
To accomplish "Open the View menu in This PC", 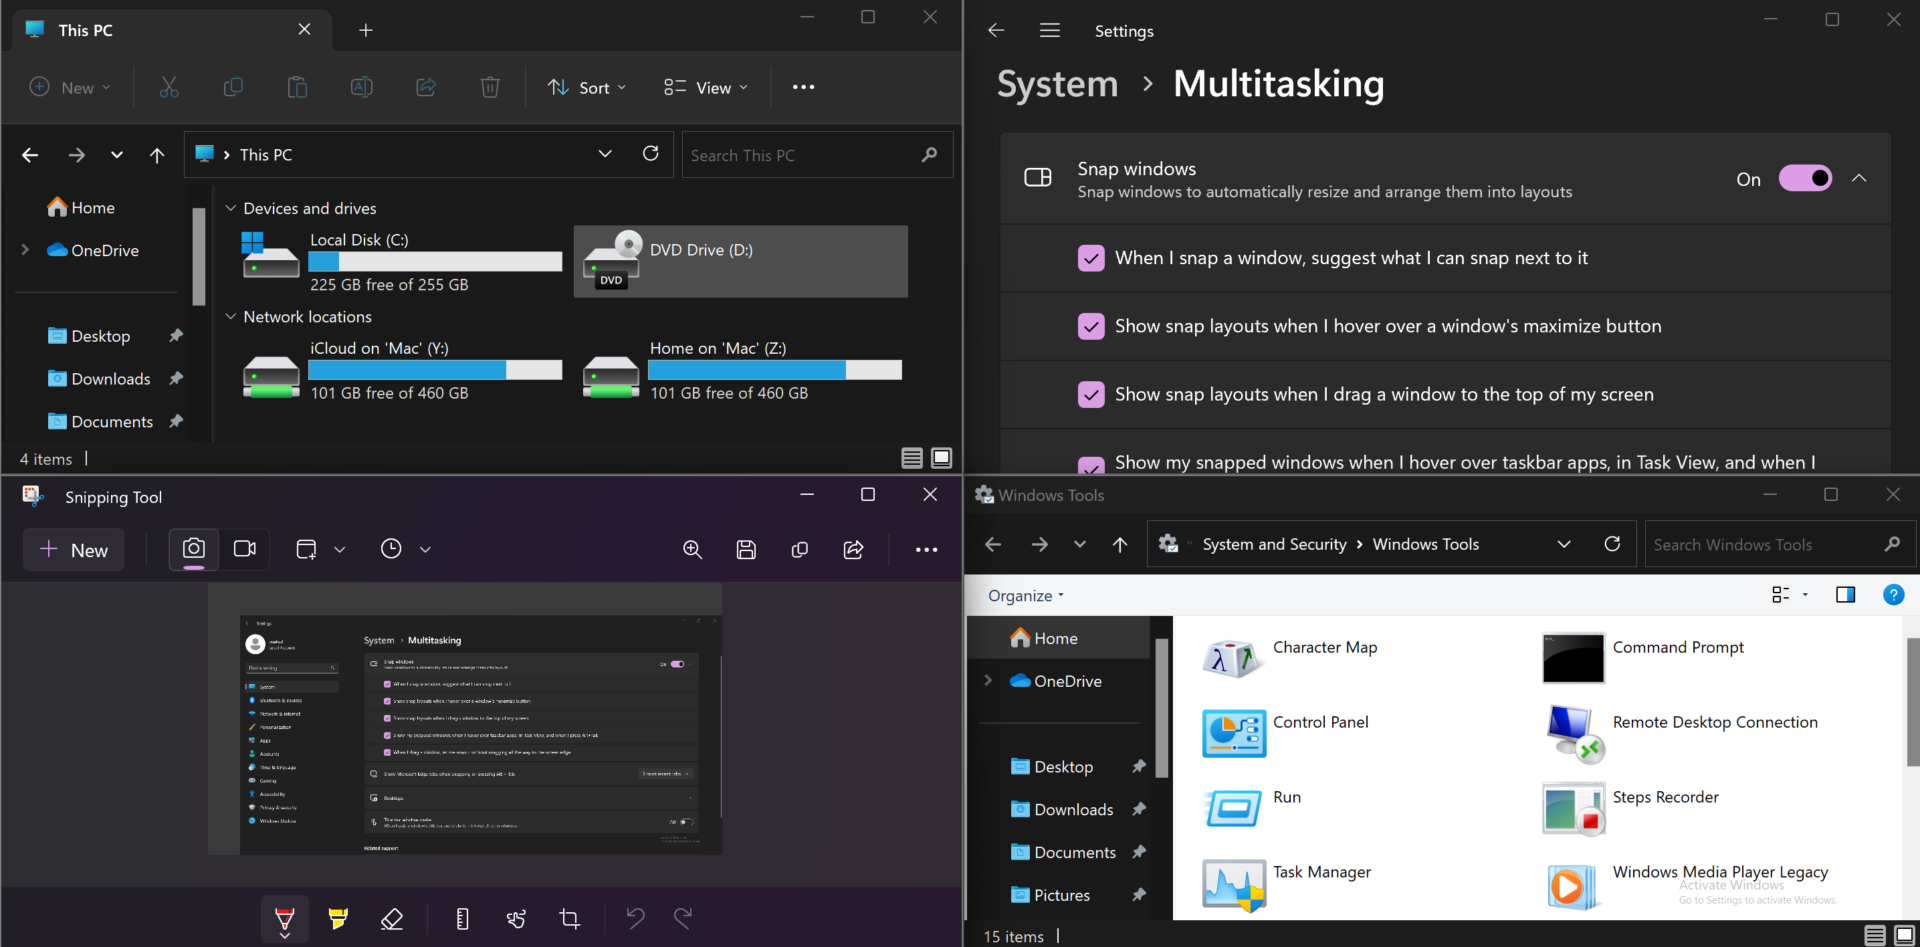I will (x=705, y=87).
